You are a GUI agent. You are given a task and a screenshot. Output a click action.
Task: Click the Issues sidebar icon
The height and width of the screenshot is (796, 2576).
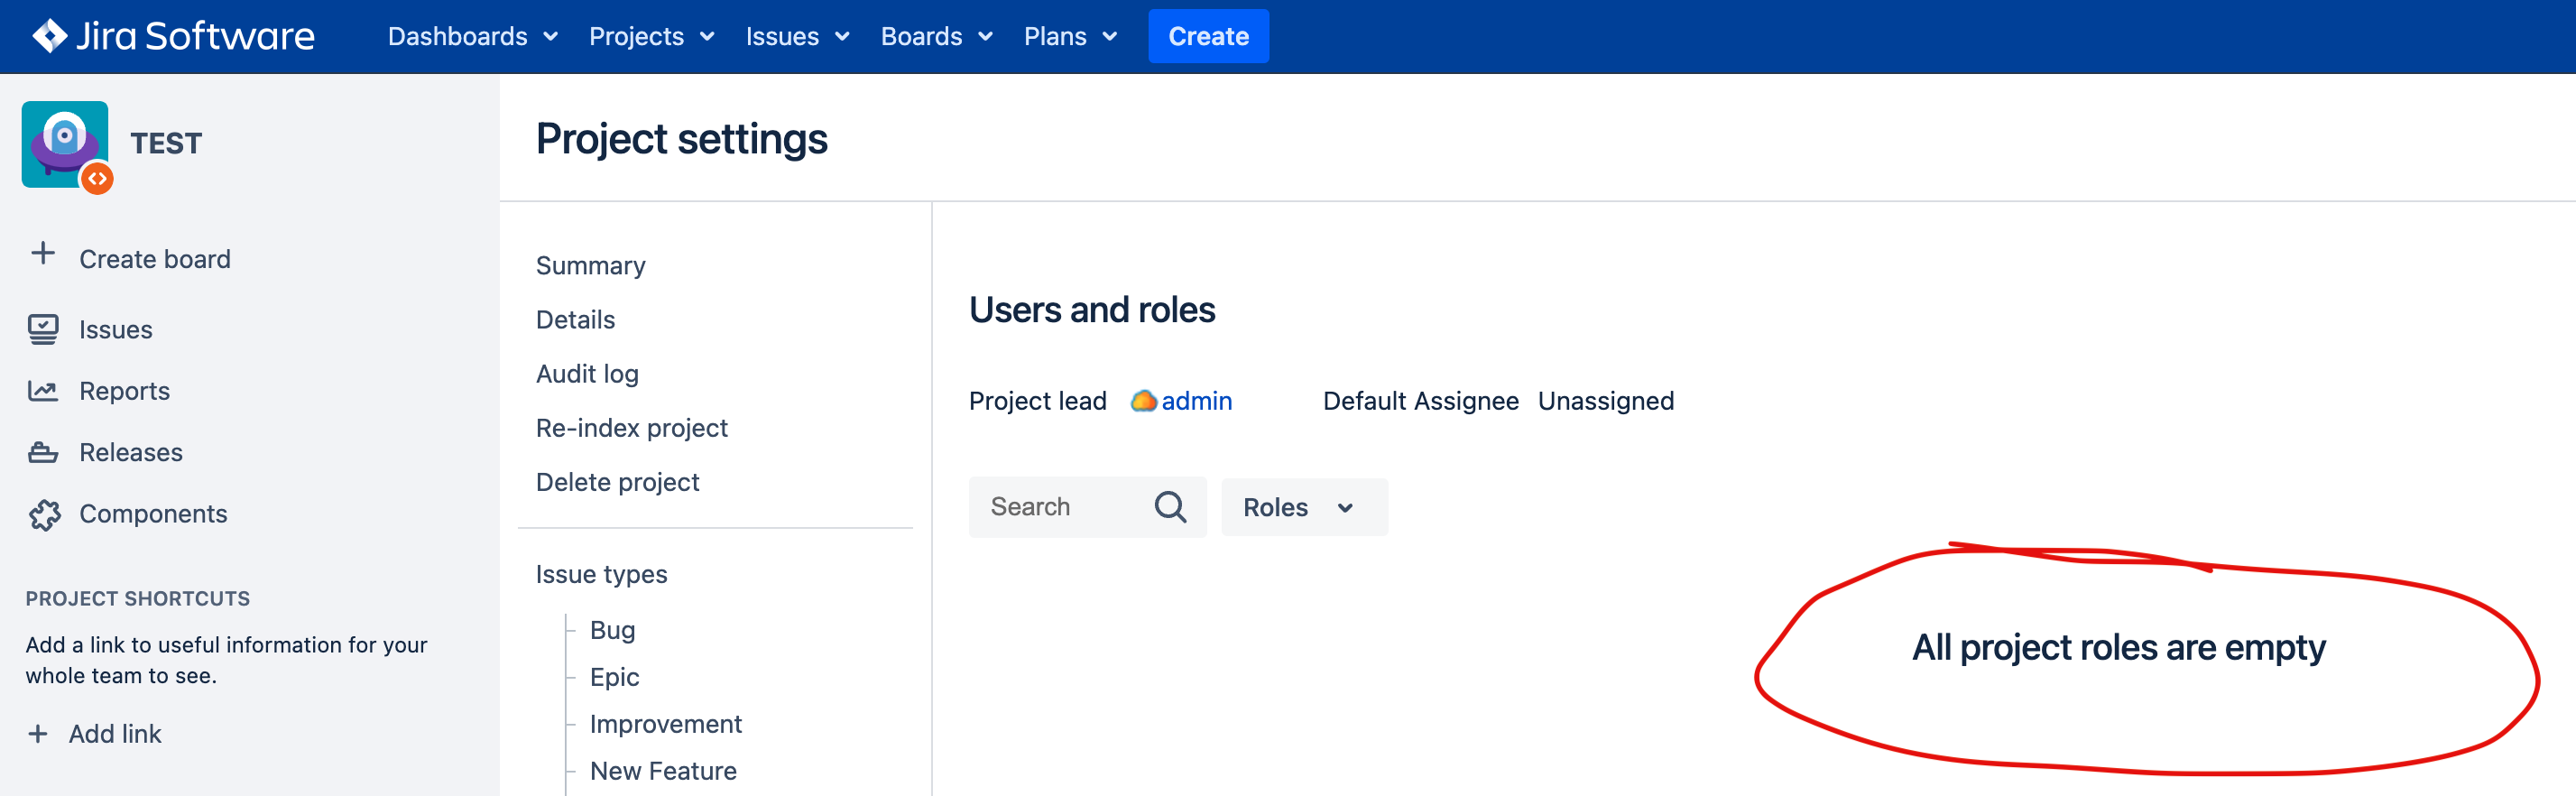coord(43,329)
